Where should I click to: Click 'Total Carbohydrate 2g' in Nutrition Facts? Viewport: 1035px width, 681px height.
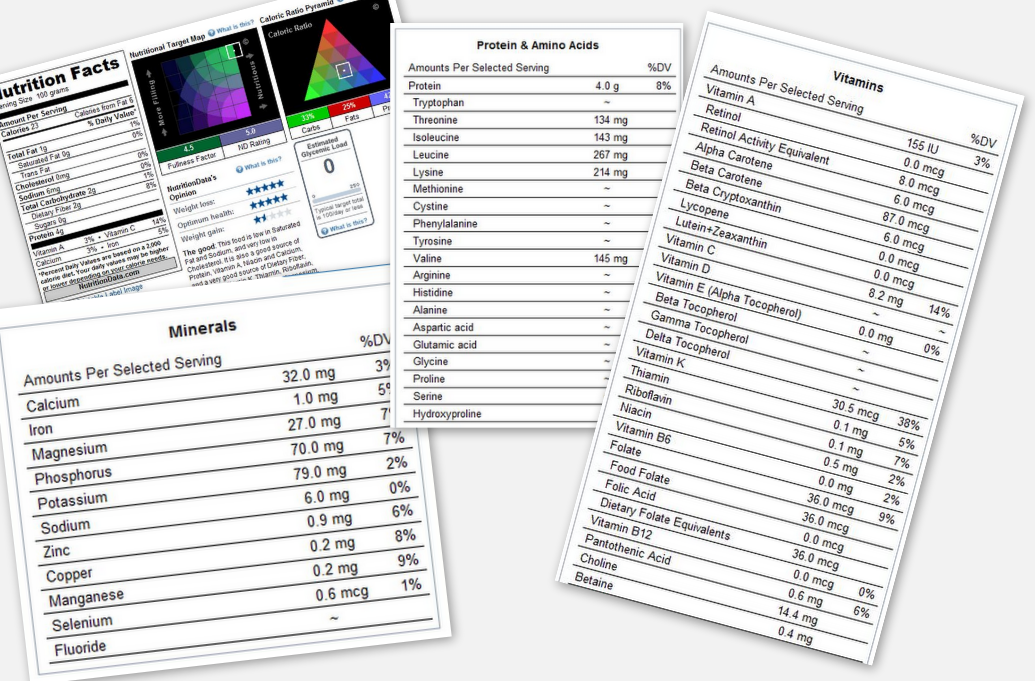(x=58, y=201)
